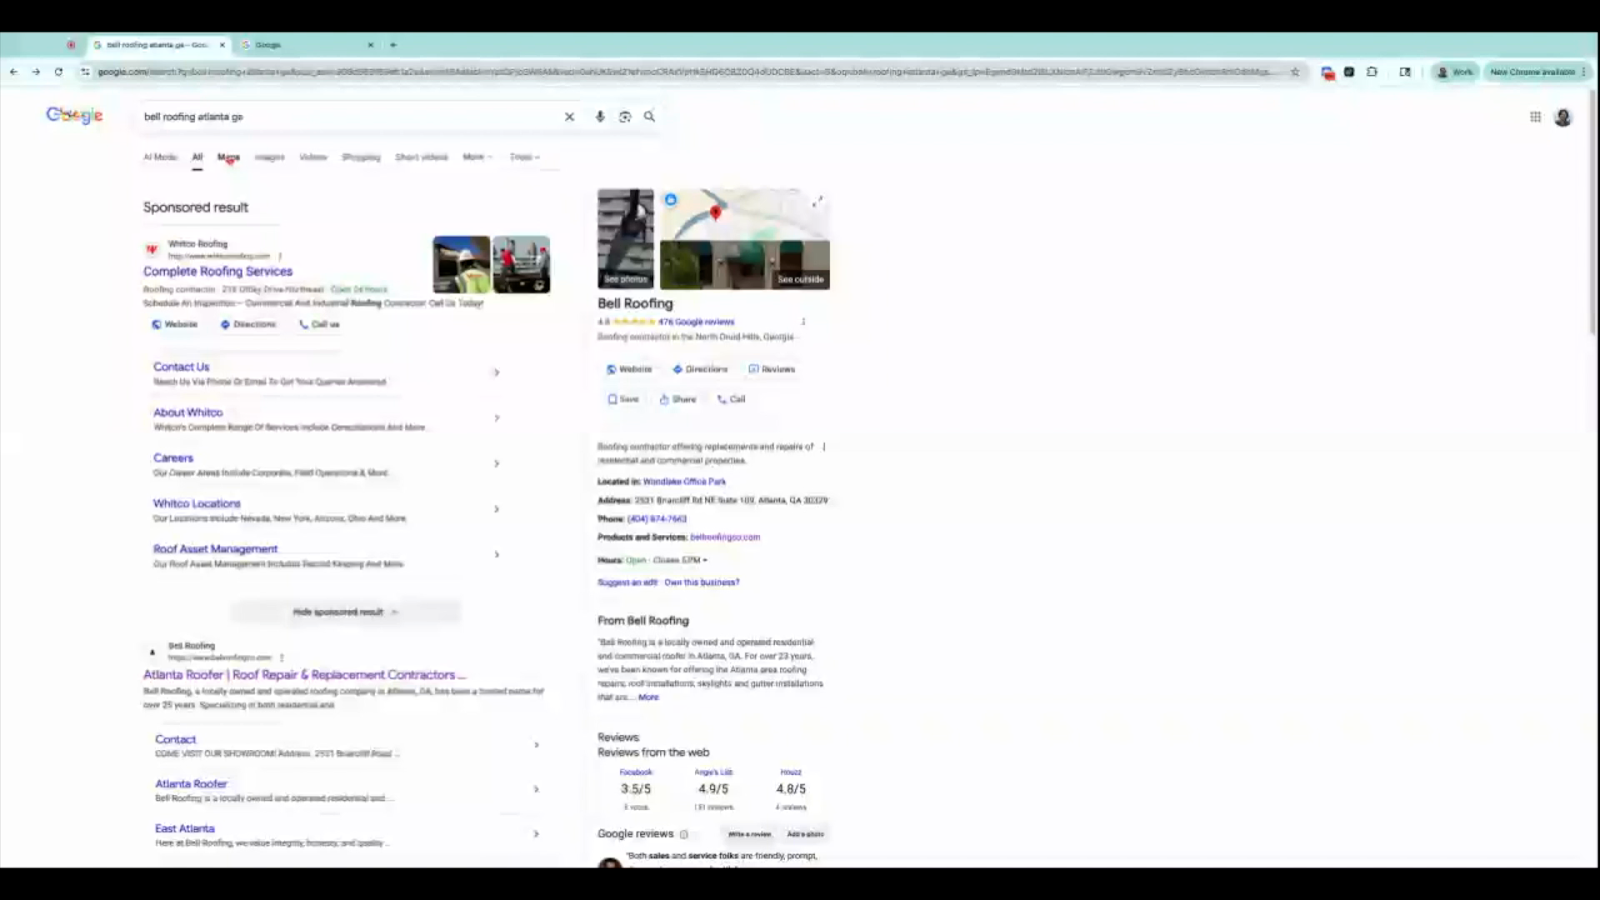Open the red and blue extension icon

pyautogui.click(x=1328, y=72)
